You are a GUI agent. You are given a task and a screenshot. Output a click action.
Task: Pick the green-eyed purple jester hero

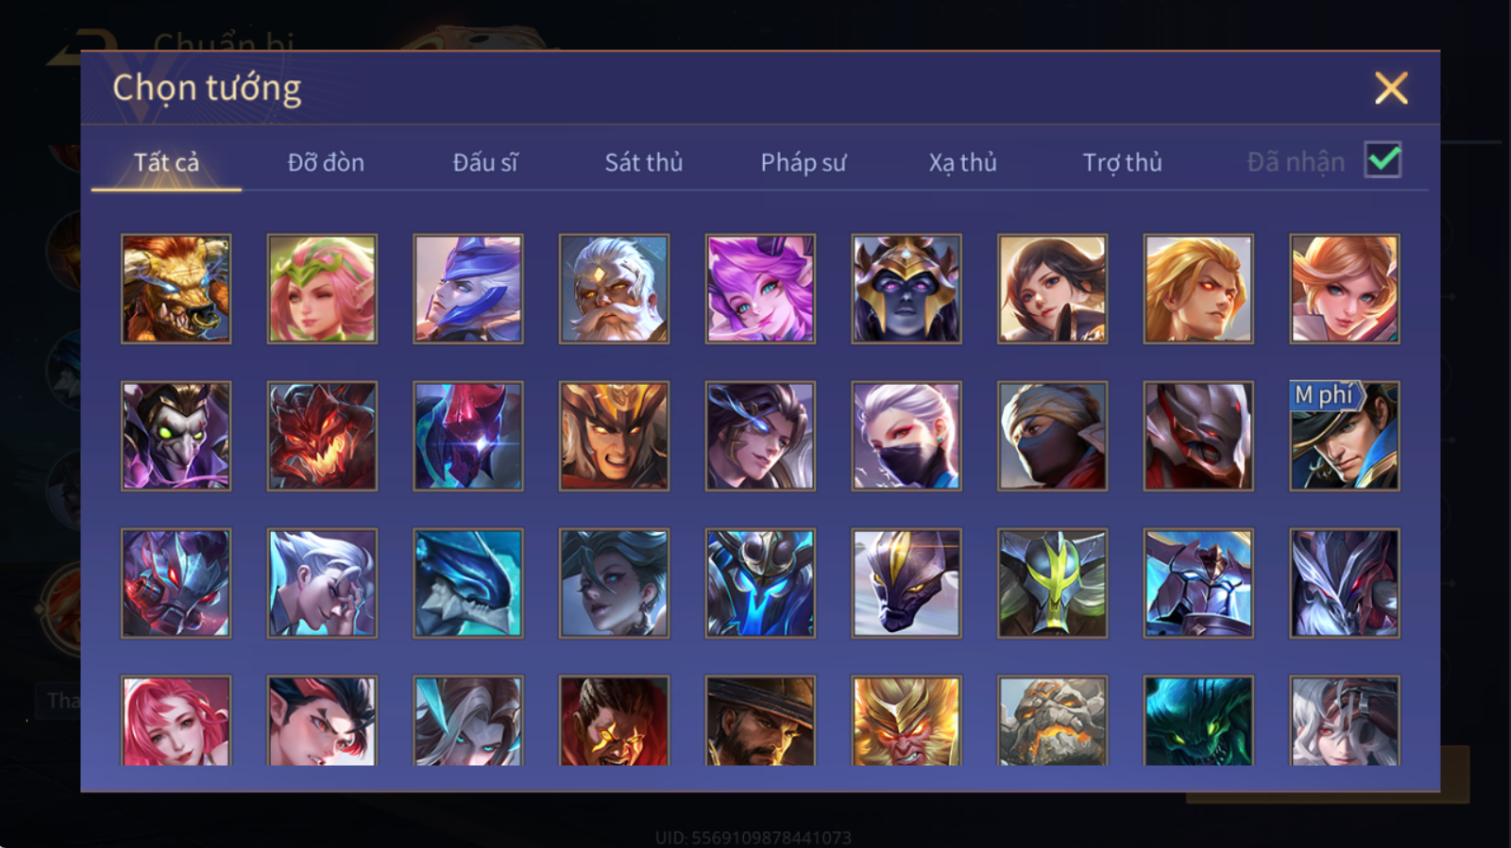(176, 436)
